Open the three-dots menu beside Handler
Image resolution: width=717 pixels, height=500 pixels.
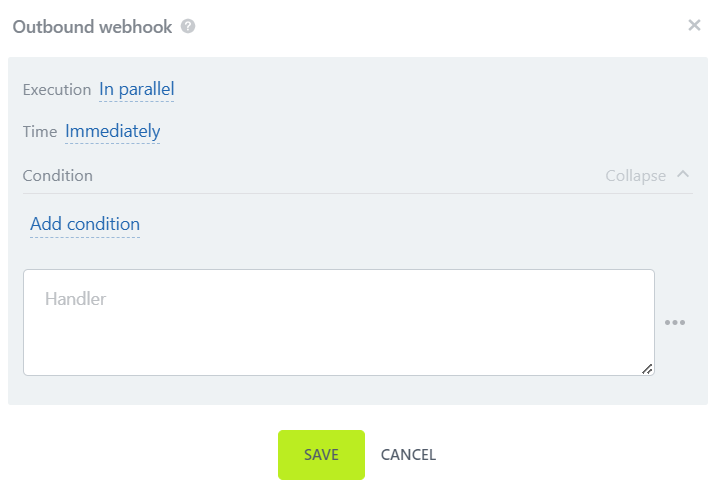pos(675,322)
